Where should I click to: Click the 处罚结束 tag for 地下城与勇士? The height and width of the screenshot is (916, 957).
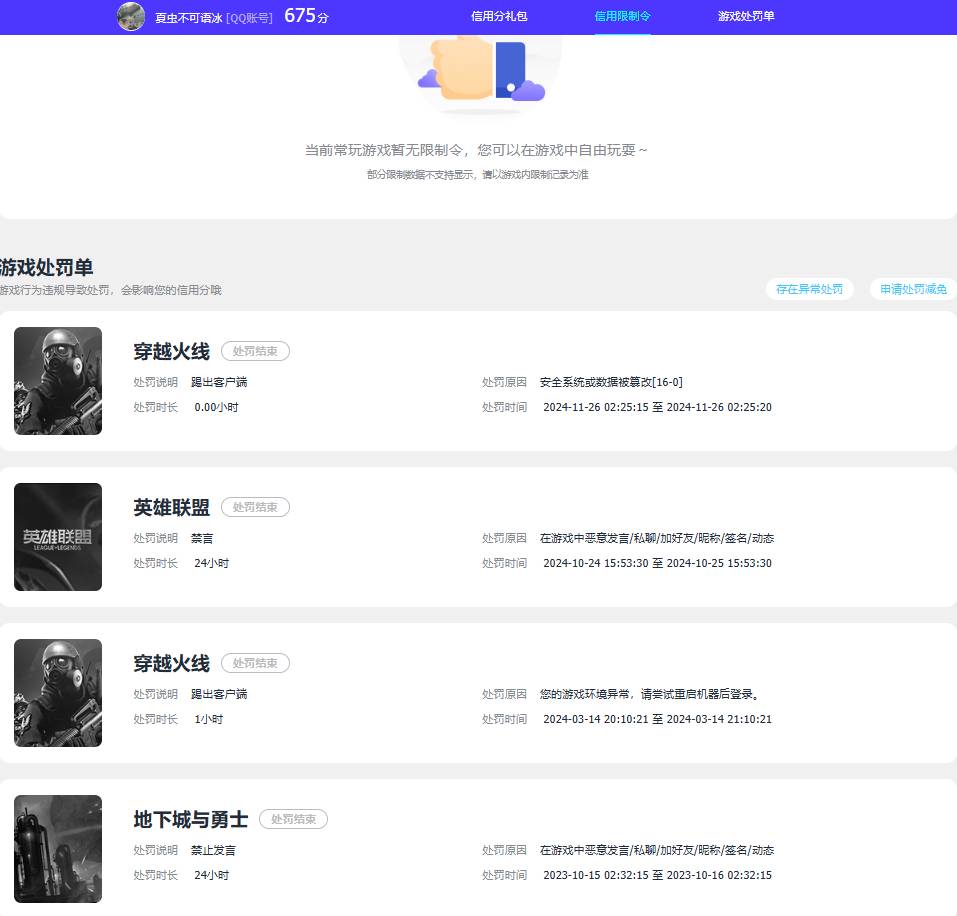click(293, 818)
